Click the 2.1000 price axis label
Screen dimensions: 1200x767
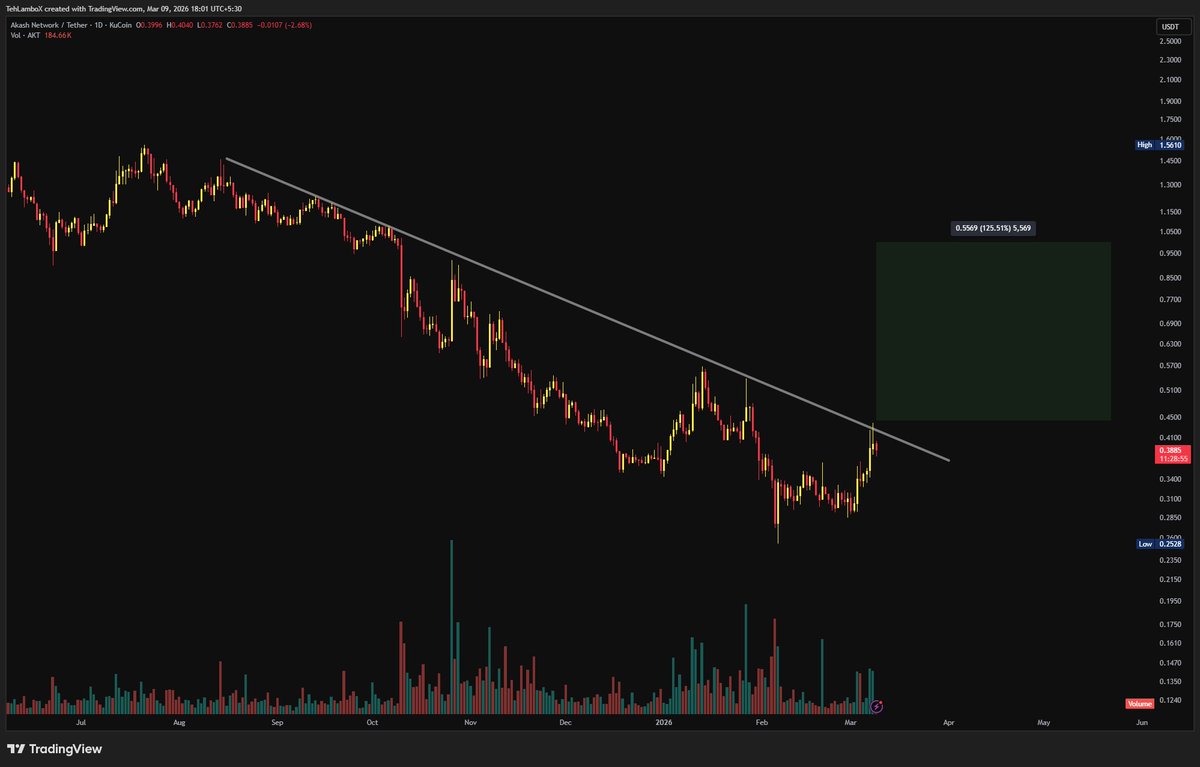tap(1168, 80)
